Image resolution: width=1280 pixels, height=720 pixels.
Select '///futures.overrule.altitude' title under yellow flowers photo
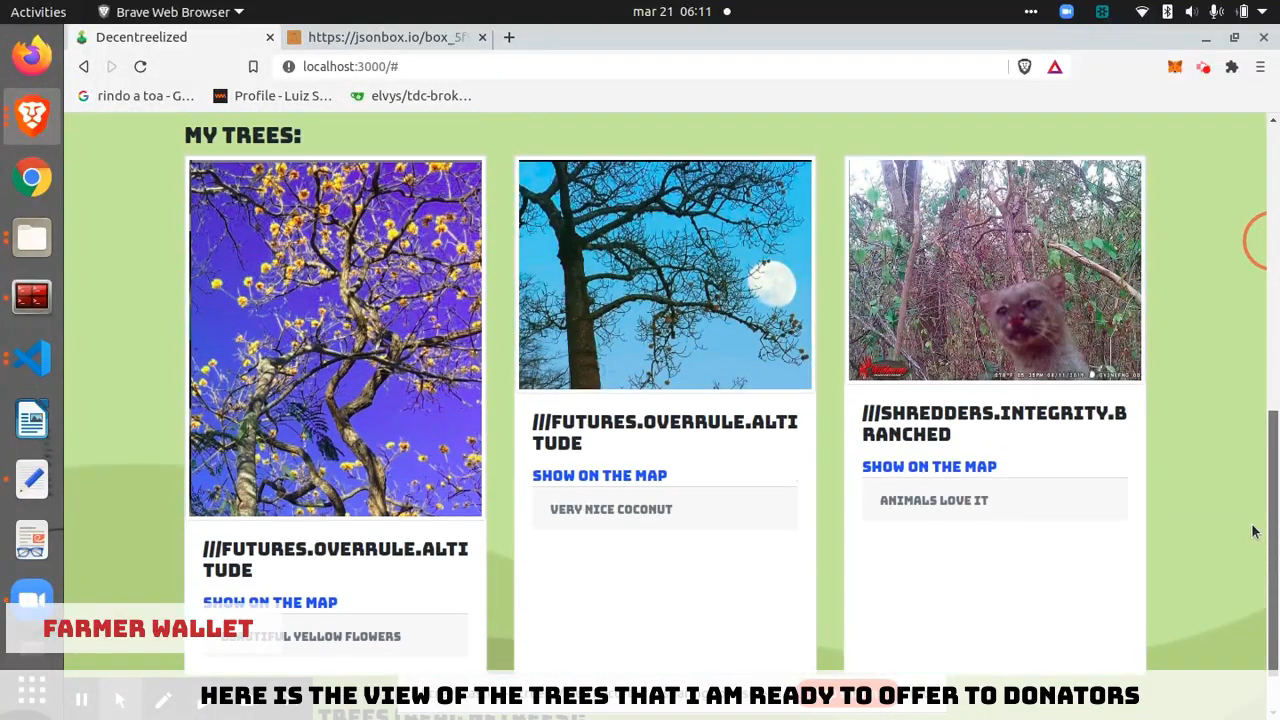pos(335,559)
